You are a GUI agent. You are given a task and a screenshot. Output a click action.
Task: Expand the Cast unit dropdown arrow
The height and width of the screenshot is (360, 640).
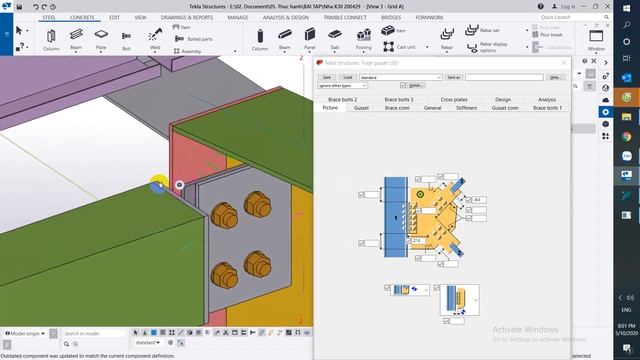[x=427, y=47]
